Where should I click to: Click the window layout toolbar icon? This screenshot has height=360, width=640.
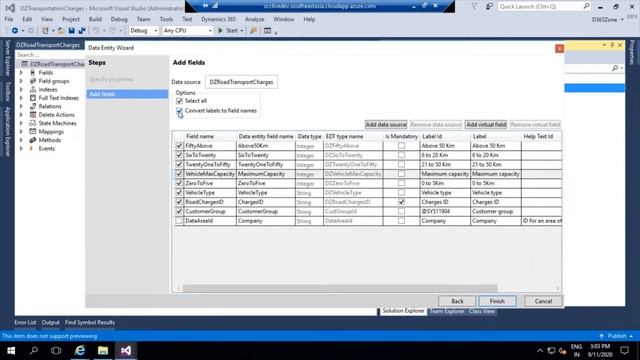click(267, 31)
